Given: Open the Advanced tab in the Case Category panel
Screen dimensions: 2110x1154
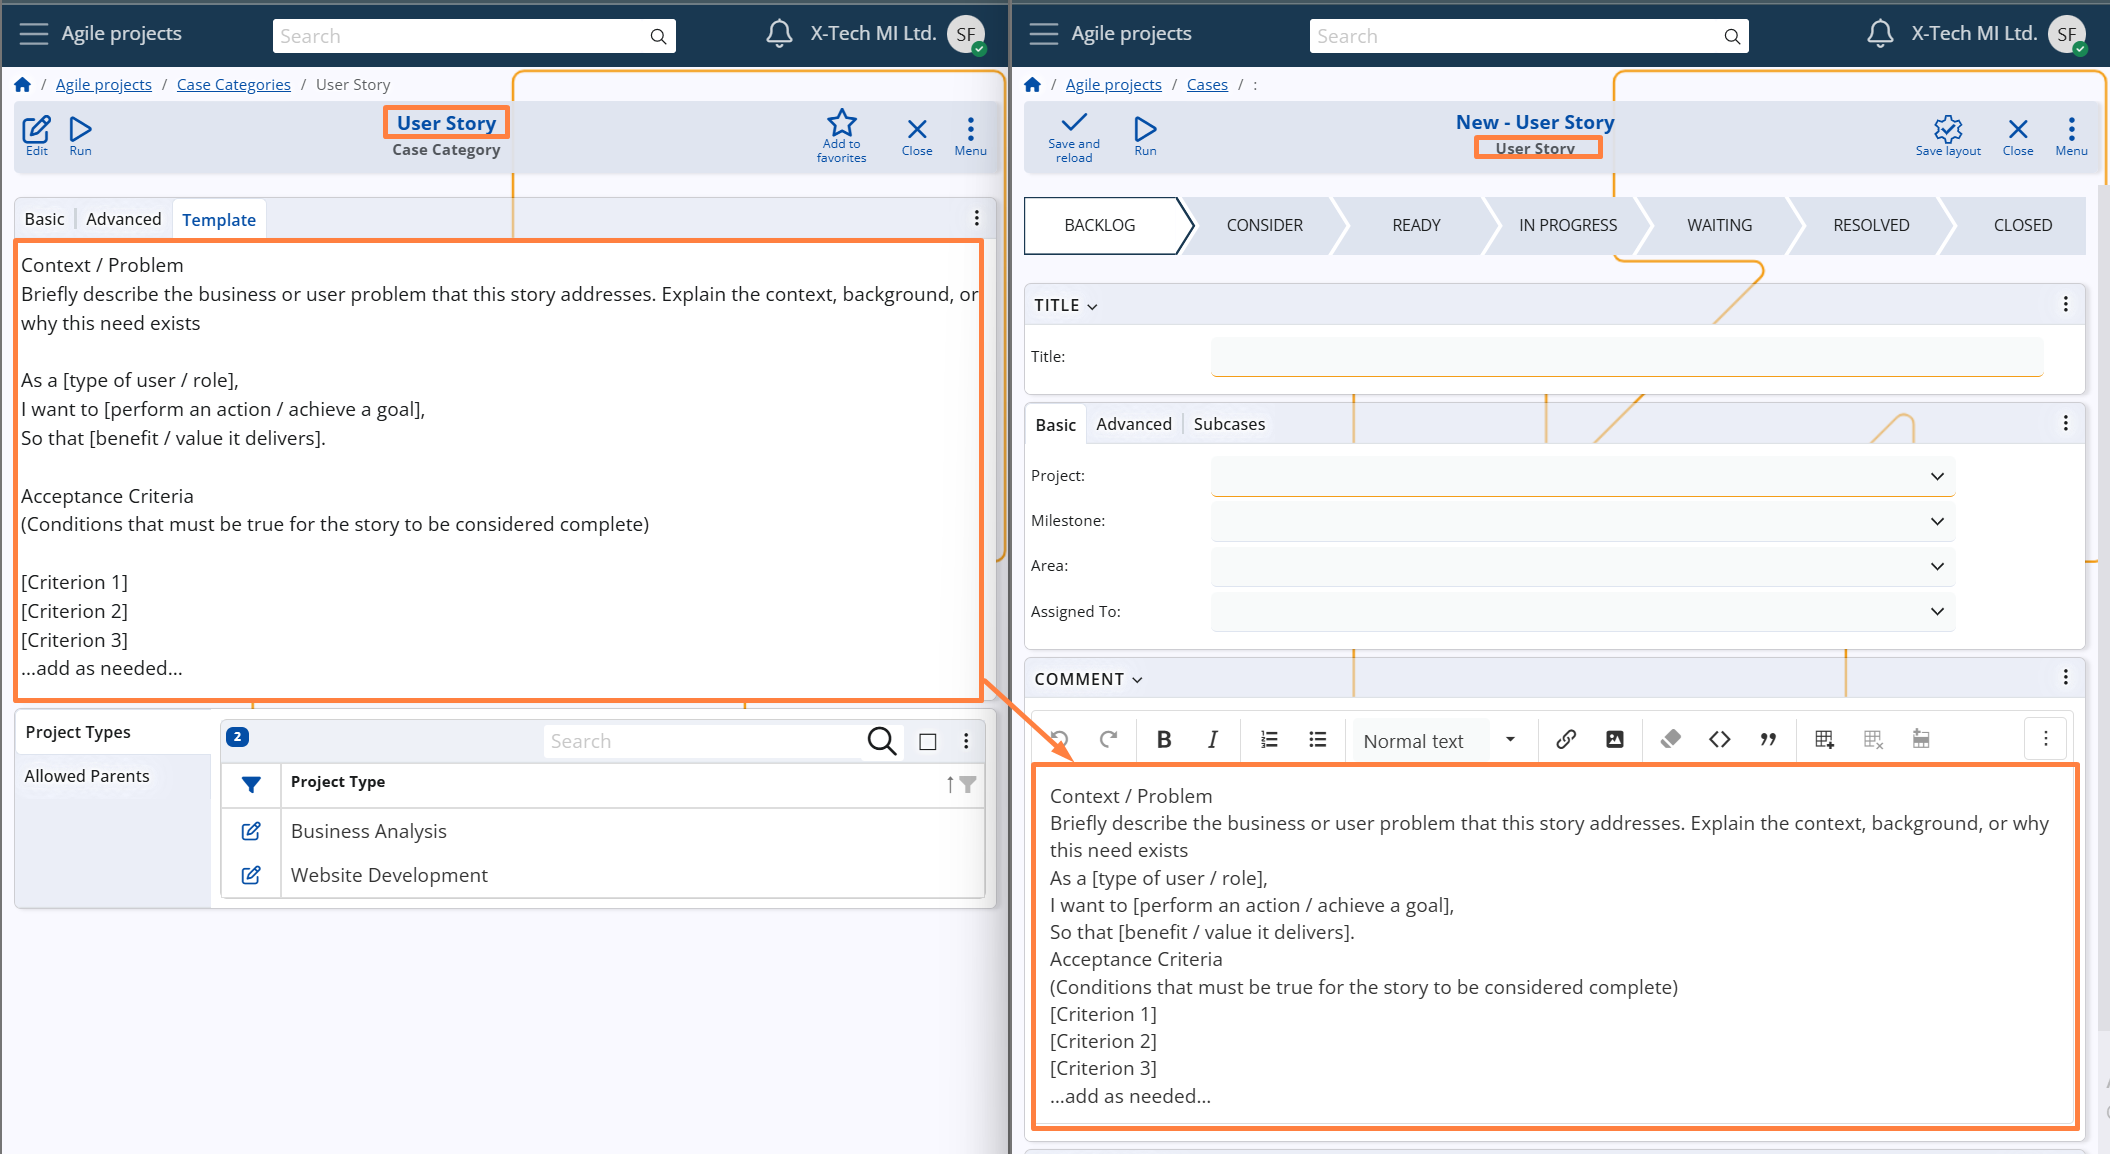Looking at the screenshot, I should pos(123,219).
